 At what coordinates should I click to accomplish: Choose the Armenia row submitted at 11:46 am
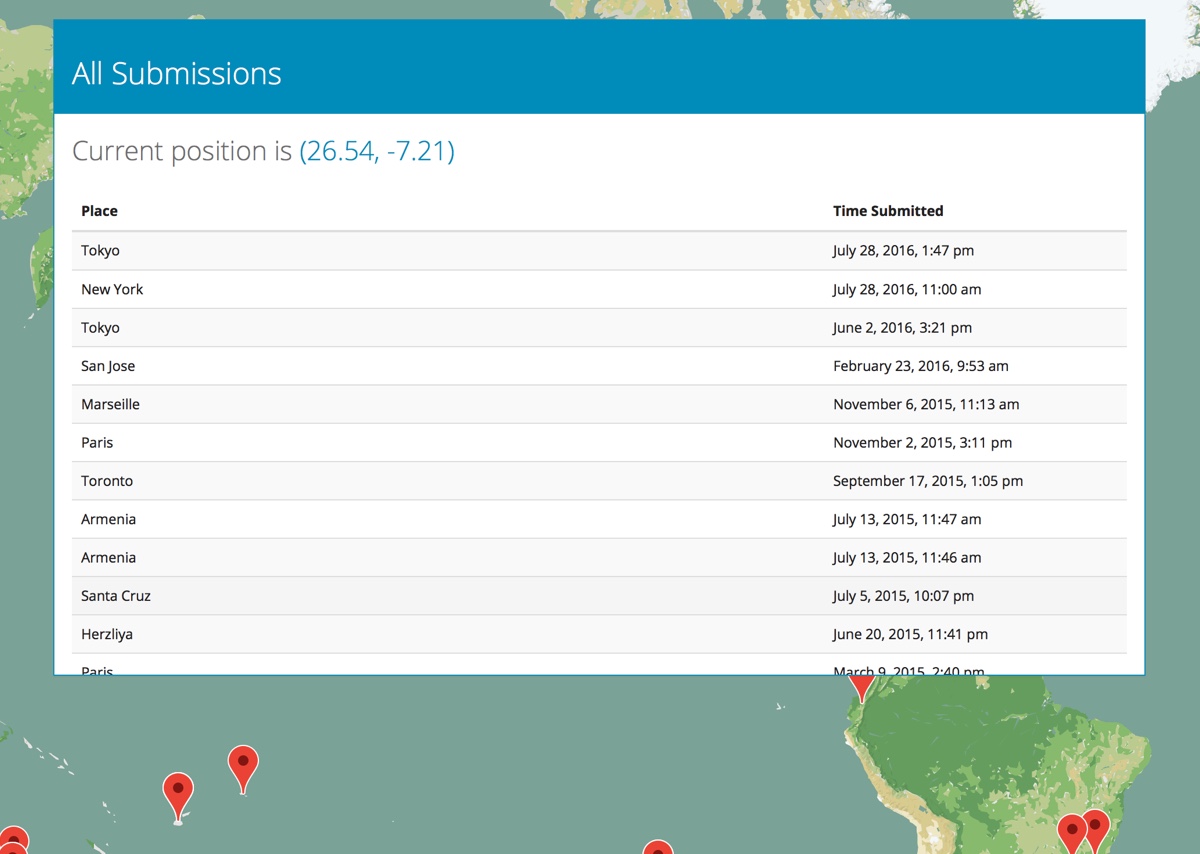click(599, 557)
